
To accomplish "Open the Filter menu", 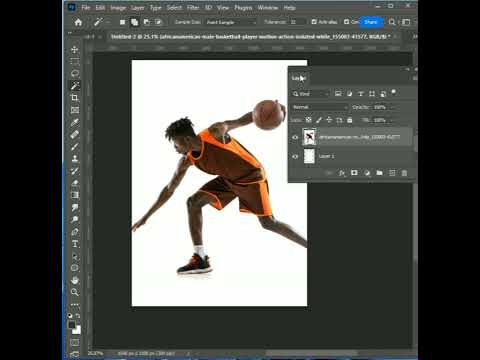I will [193, 7].
